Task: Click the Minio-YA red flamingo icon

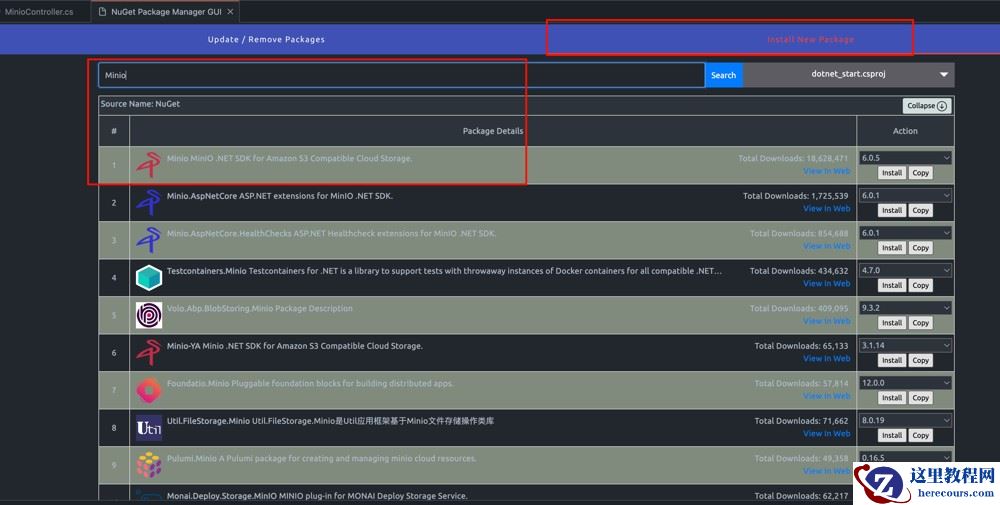Action: 149,353
